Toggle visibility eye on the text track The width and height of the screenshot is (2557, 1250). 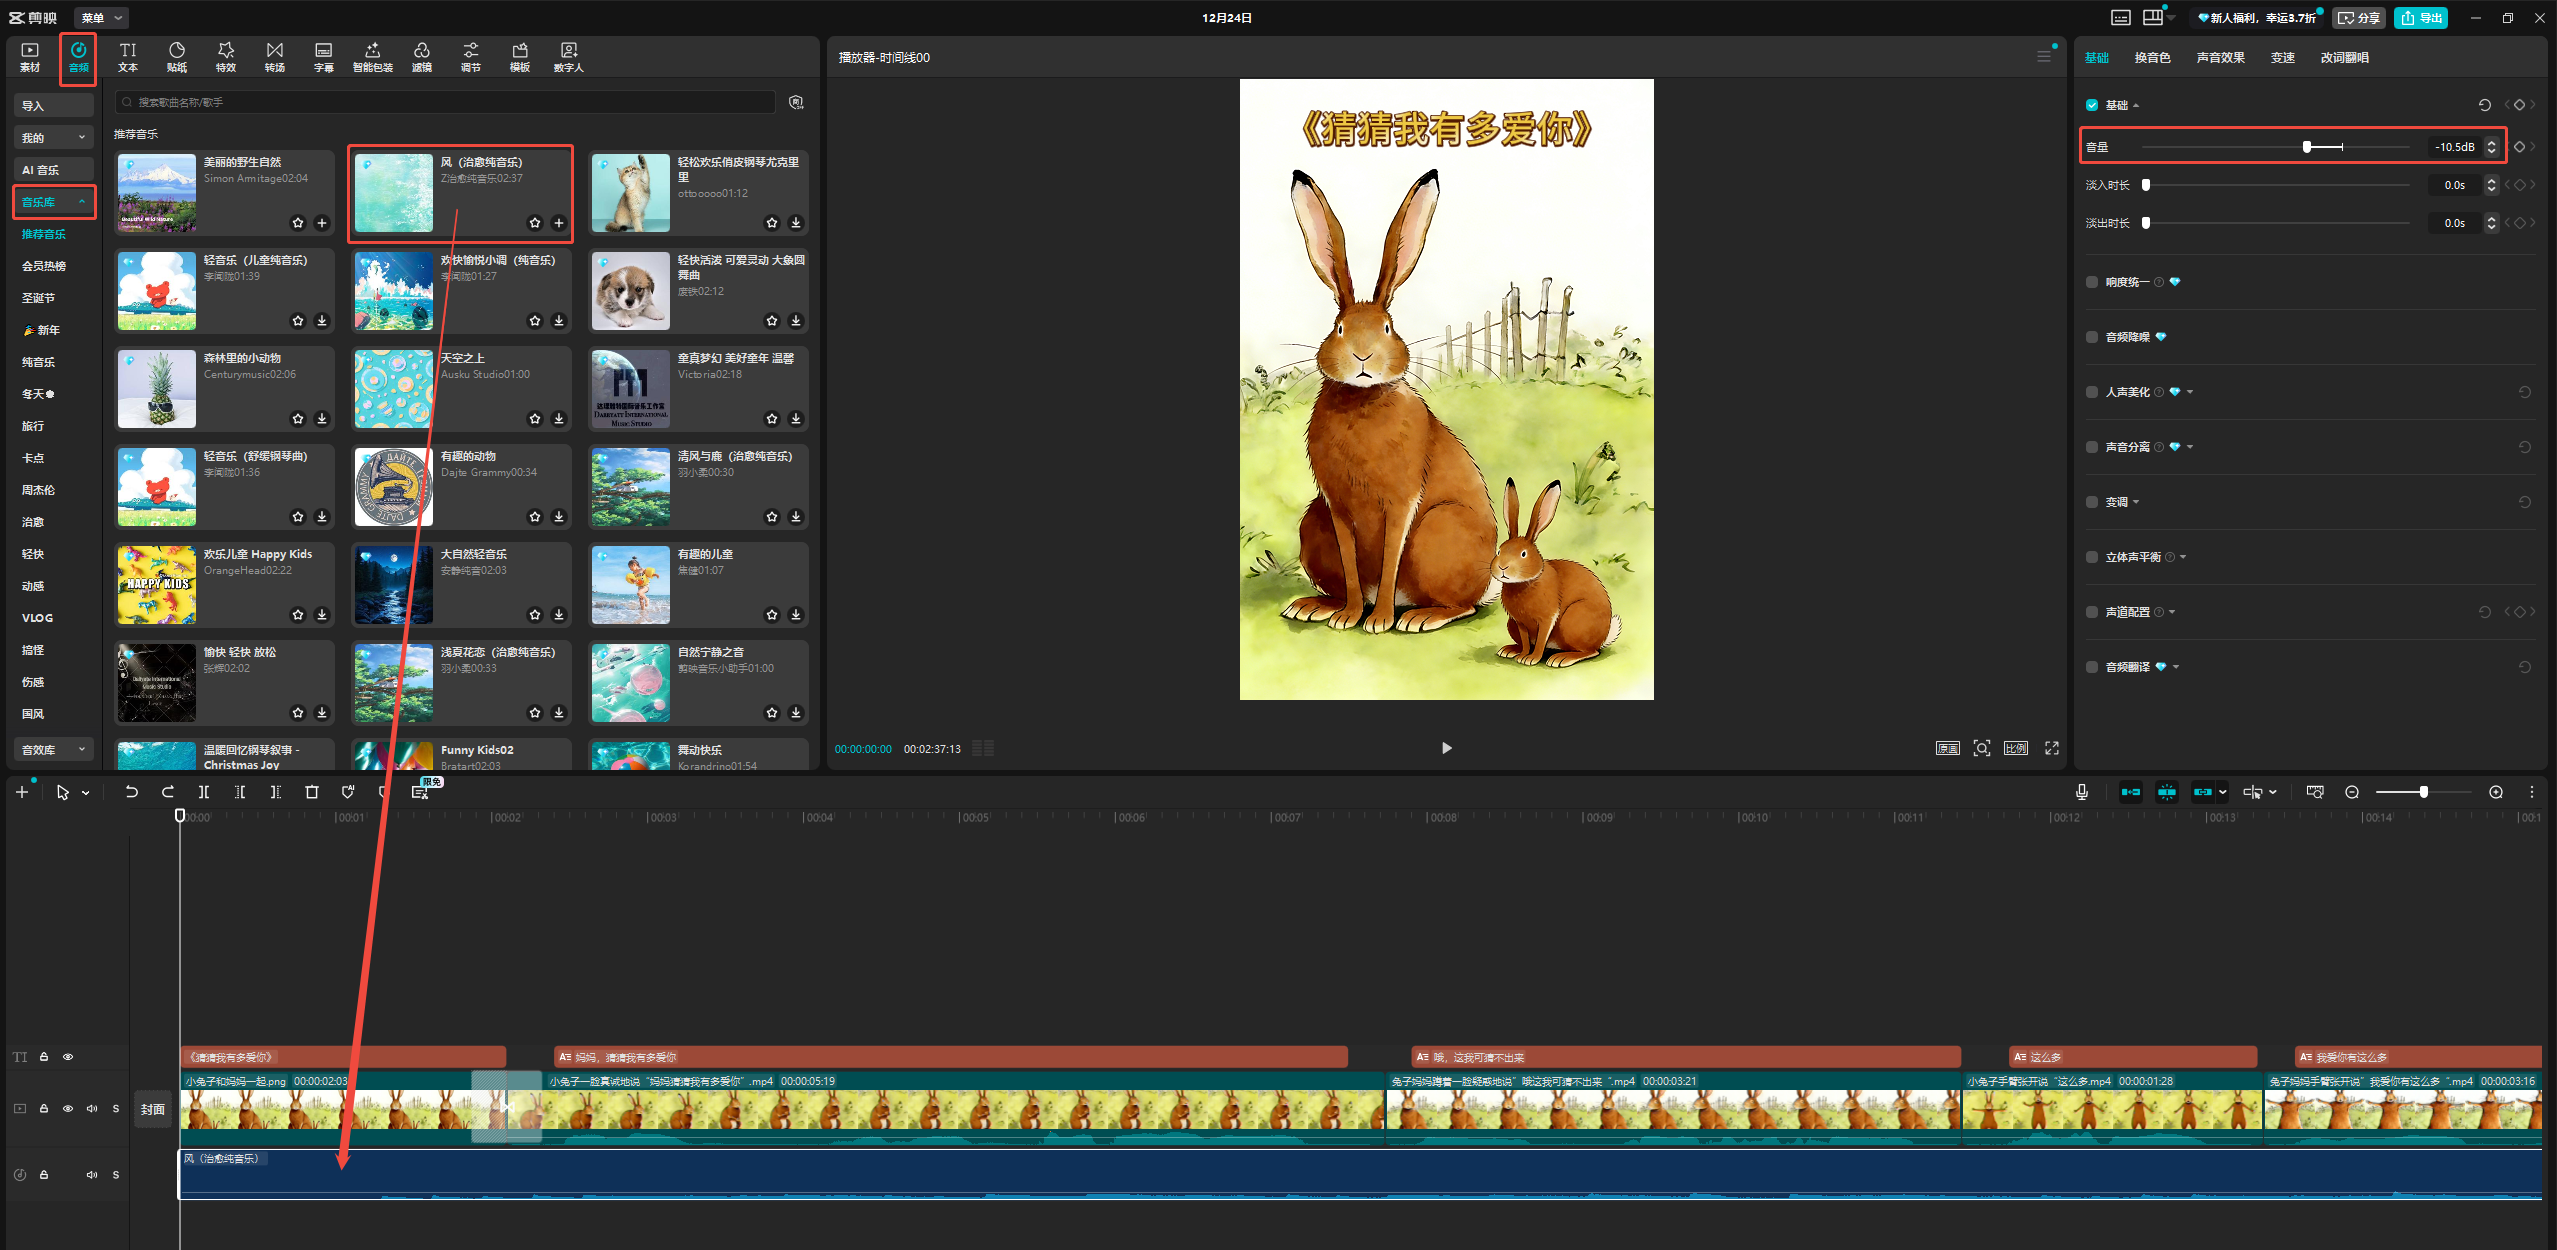[x=68, y=1057]
